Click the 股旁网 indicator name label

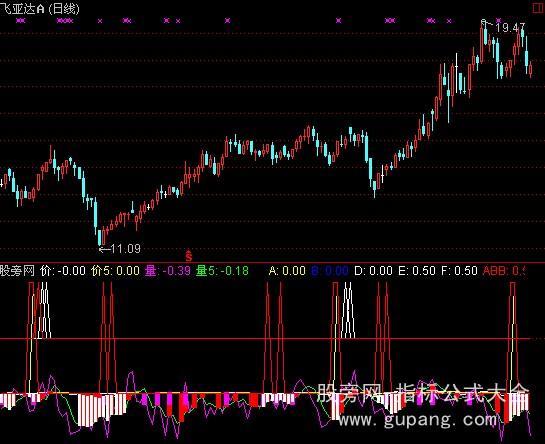pyautogui.click(x=18, y=271)
